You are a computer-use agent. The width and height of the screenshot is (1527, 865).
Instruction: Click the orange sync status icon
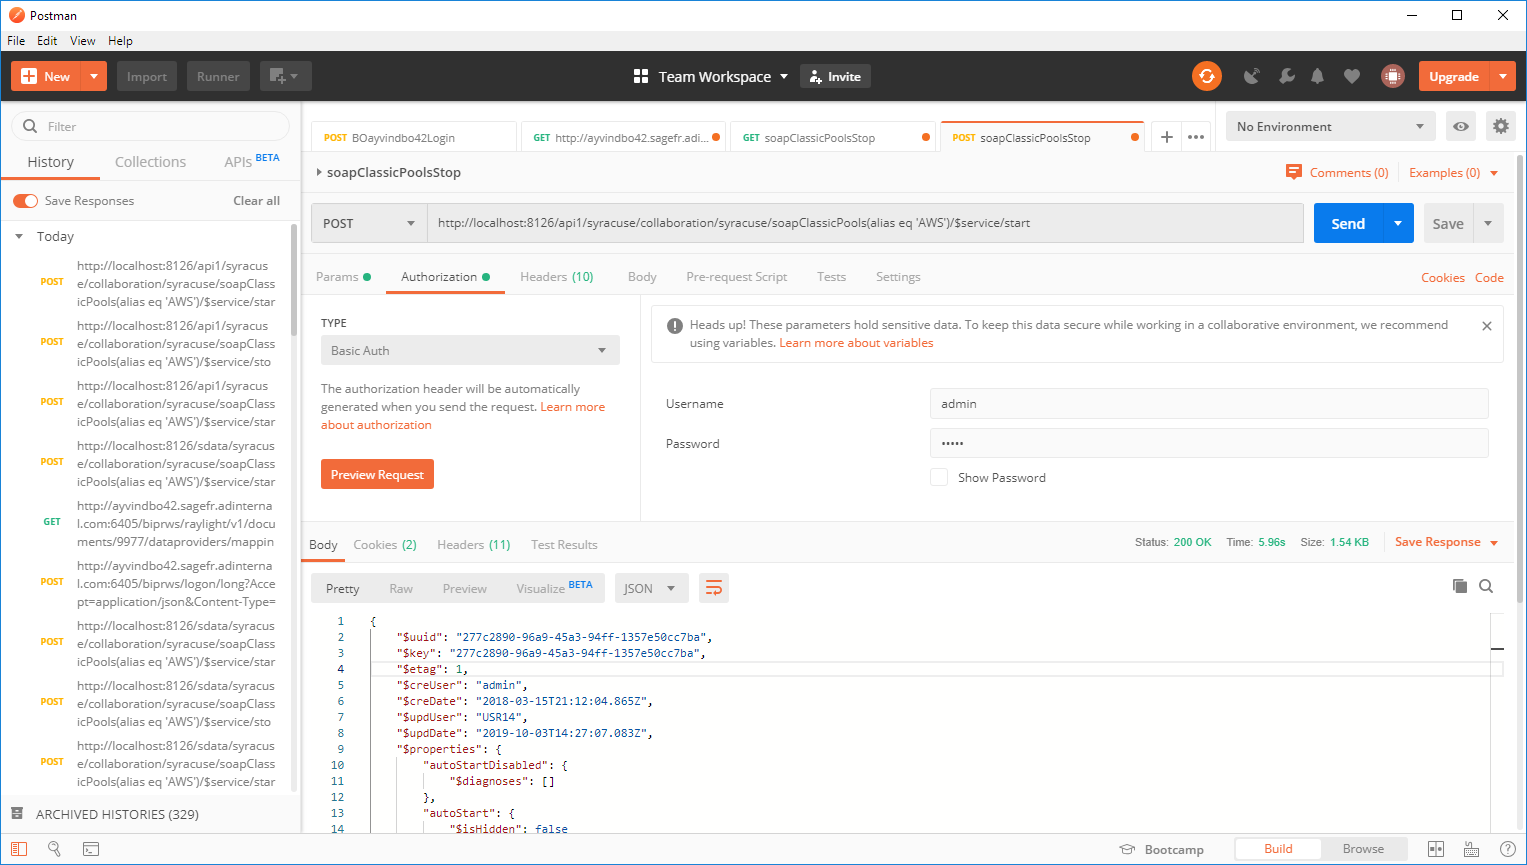point(1207,76)
